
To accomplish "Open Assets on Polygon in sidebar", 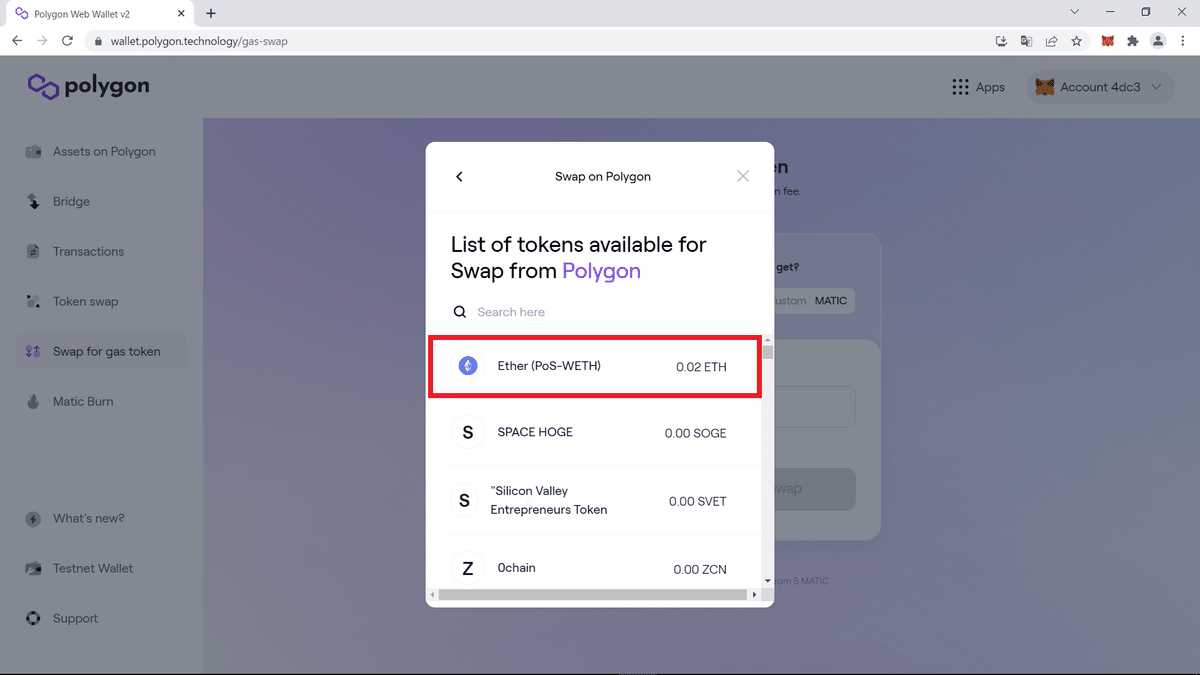I will coord(104,152).
